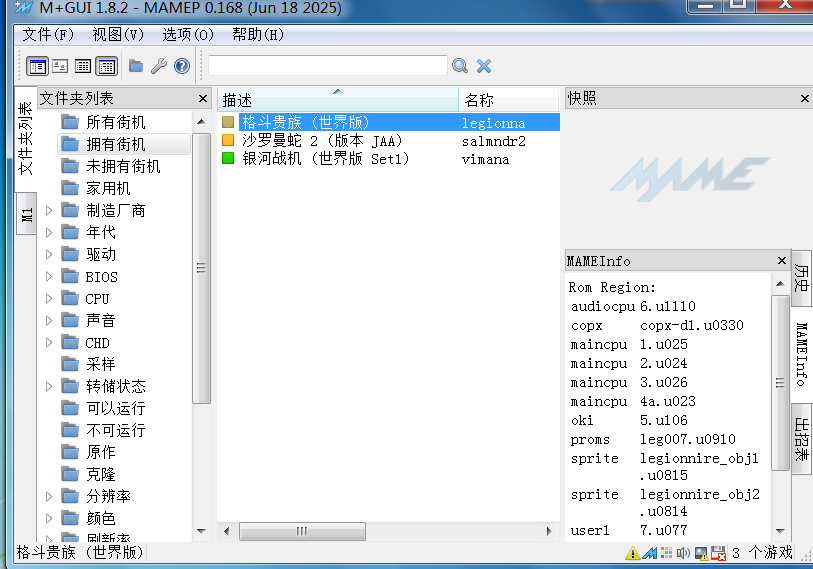813x569 pixels.
Task: Click the floppy disk with red X icon
Action: coord(718,553)
